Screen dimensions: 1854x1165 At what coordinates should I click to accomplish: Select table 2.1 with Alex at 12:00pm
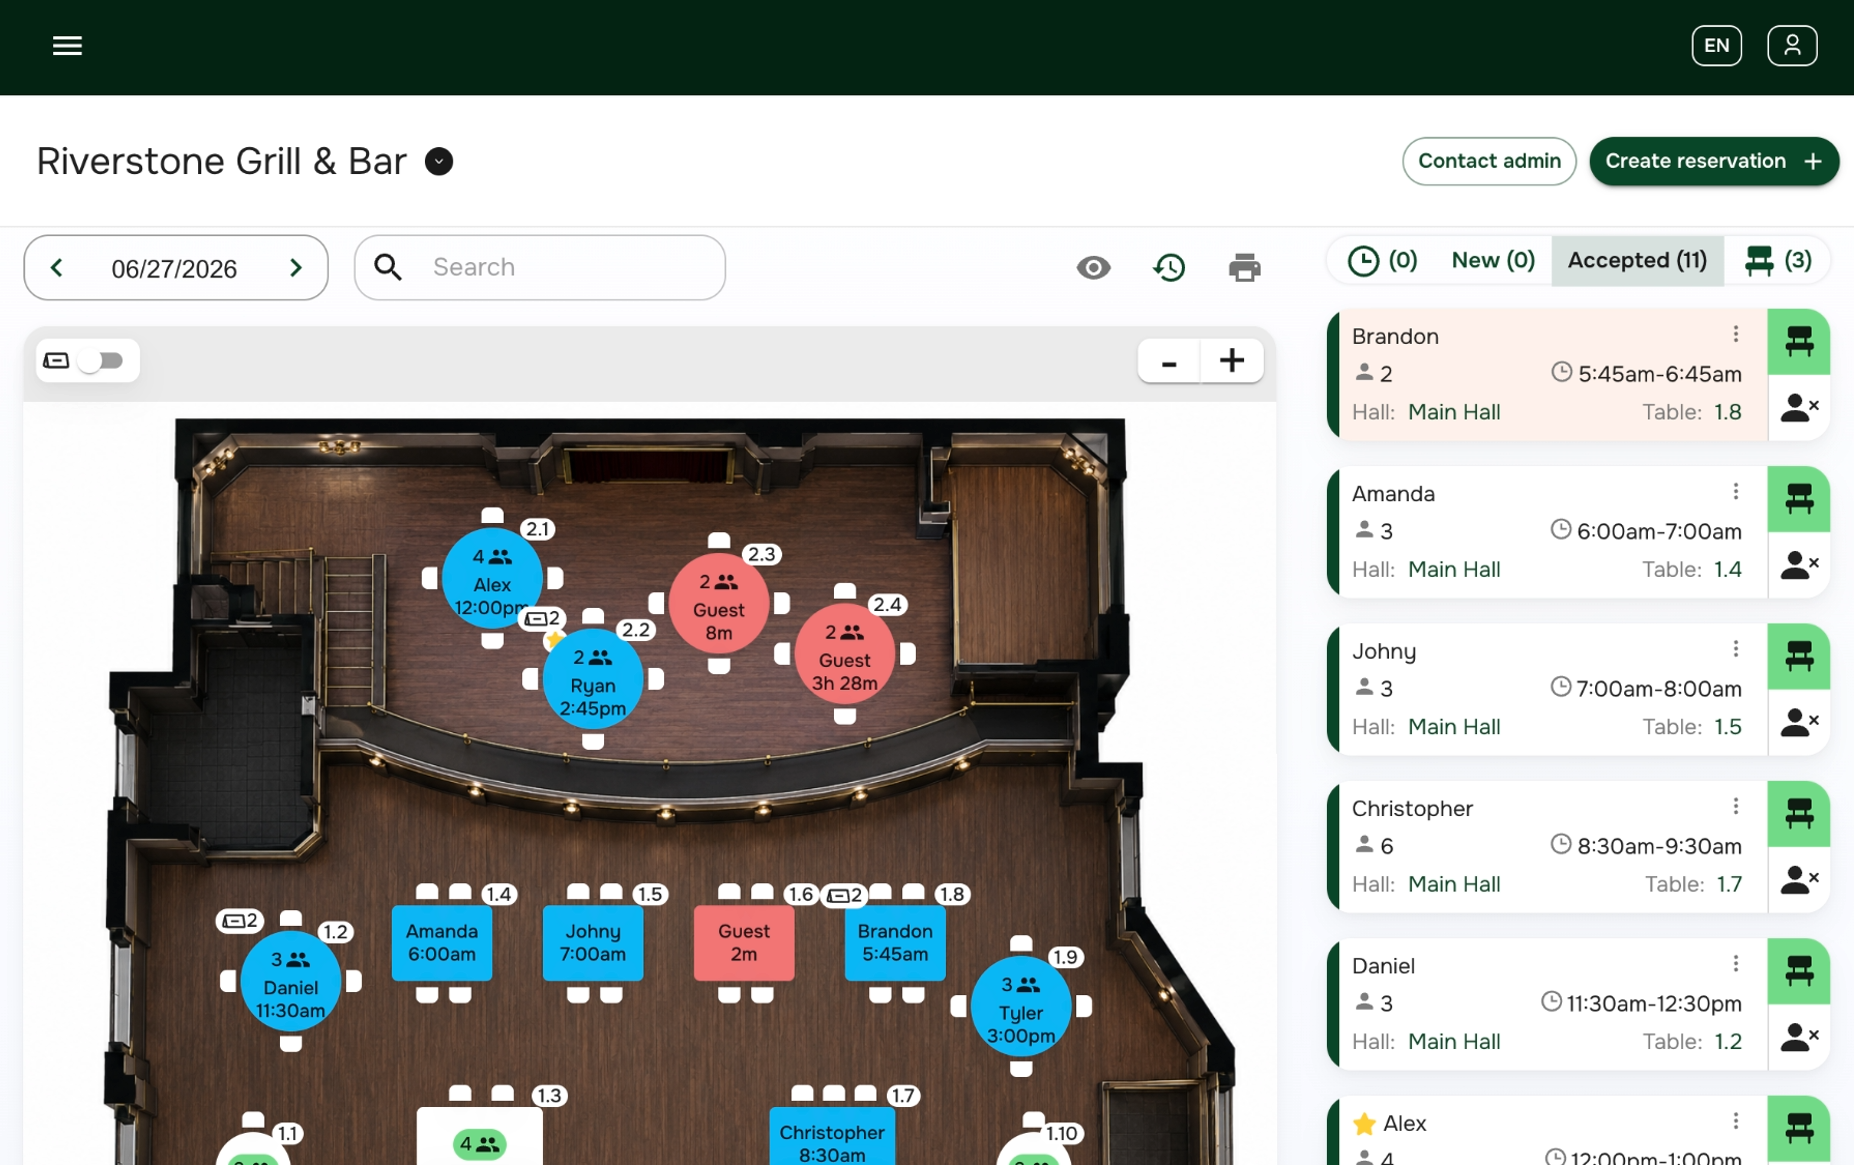[x=492, y=579]
